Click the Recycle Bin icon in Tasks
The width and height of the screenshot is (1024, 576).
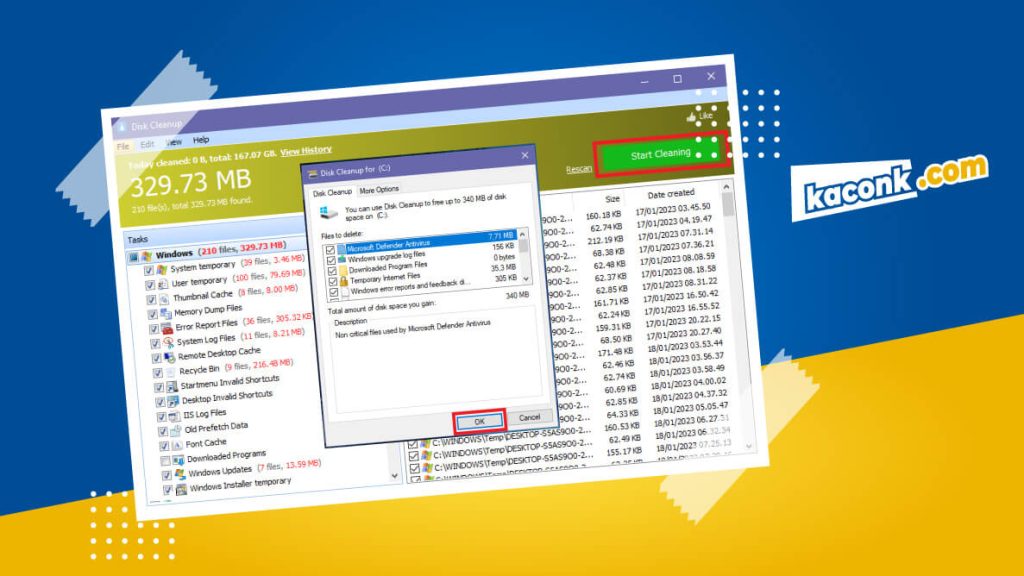[171, 372]
